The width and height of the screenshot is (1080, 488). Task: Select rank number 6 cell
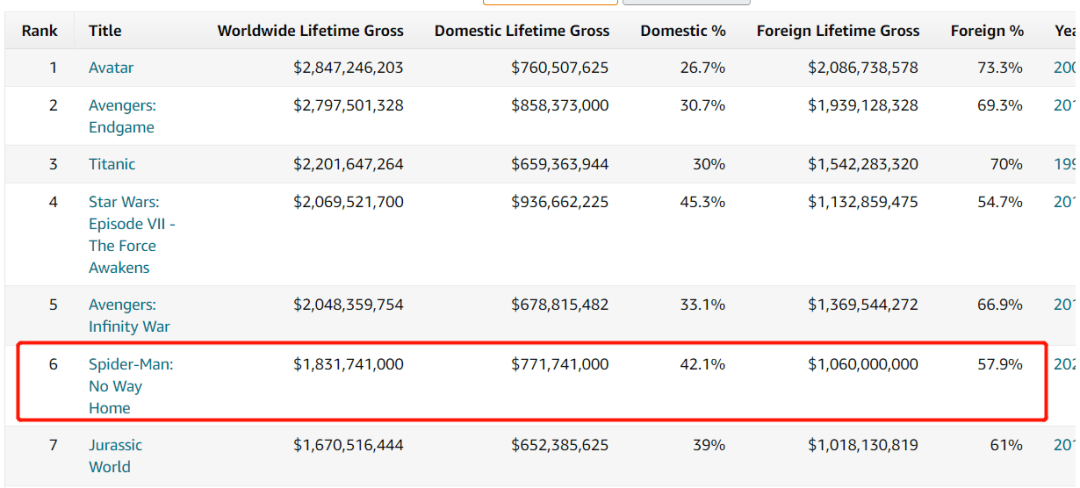click(x=53, y=364)
